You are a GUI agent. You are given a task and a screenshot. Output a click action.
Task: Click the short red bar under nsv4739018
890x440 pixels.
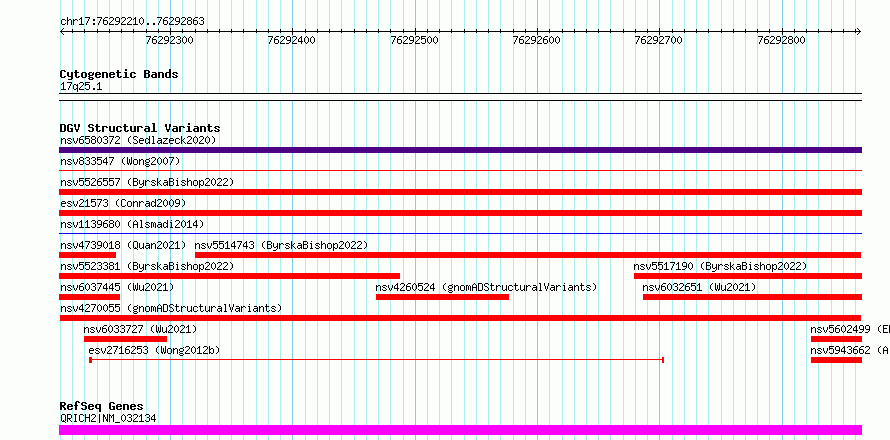[x=87, y=255]
